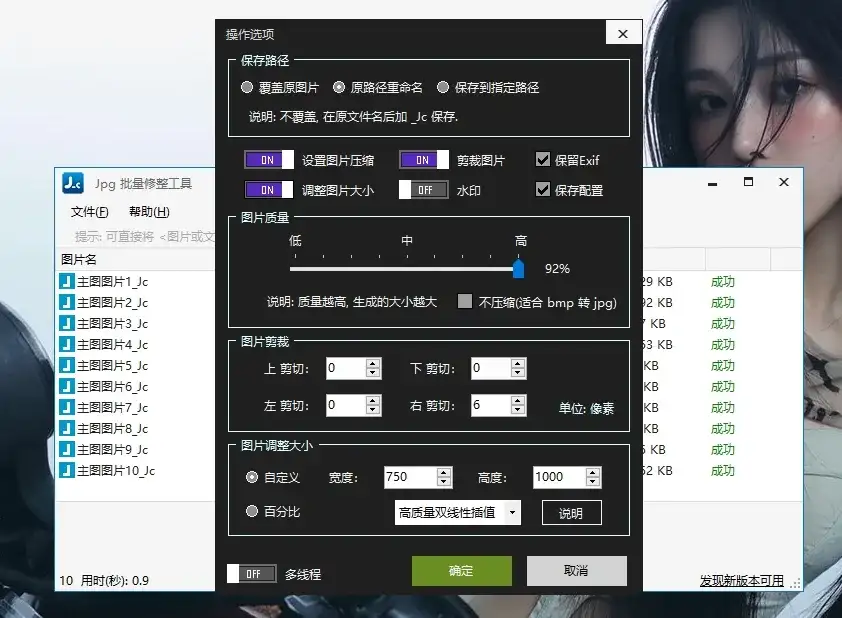Uncheck the 保留Exif checkbox
The width and height of the screenshot is (842, 618).
[543, 160]
